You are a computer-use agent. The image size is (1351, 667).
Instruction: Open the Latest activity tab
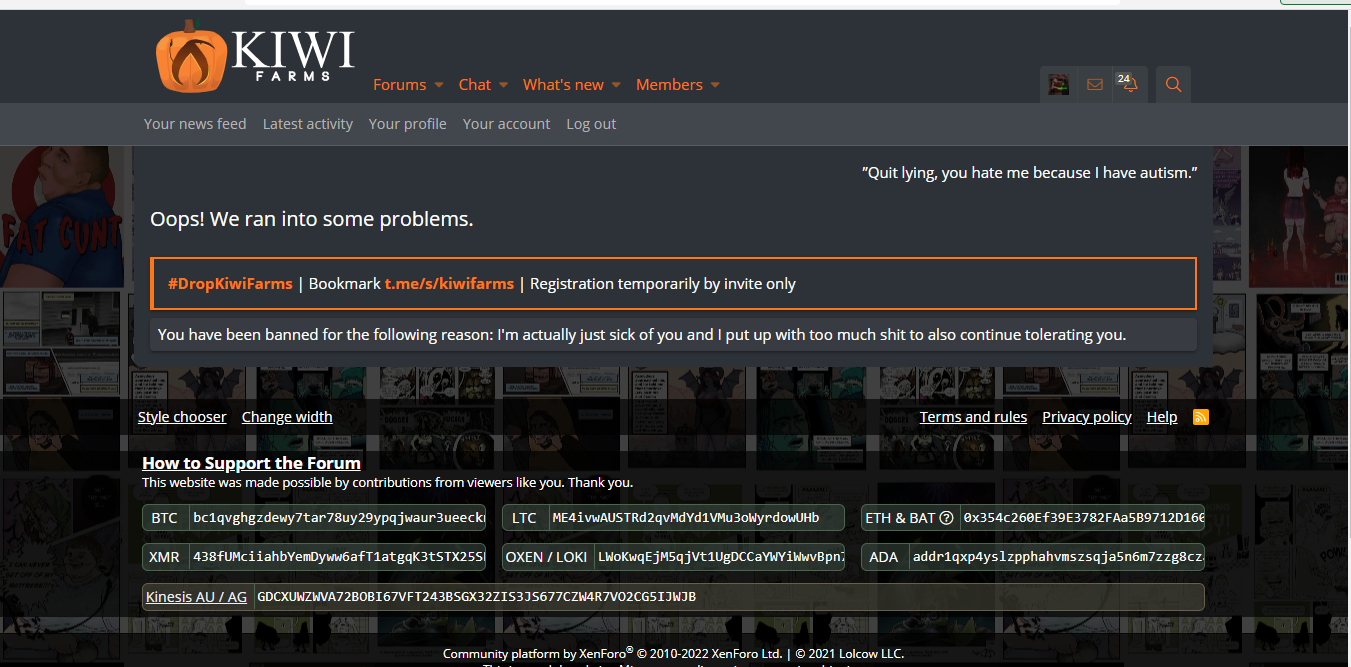coord(308,124)
